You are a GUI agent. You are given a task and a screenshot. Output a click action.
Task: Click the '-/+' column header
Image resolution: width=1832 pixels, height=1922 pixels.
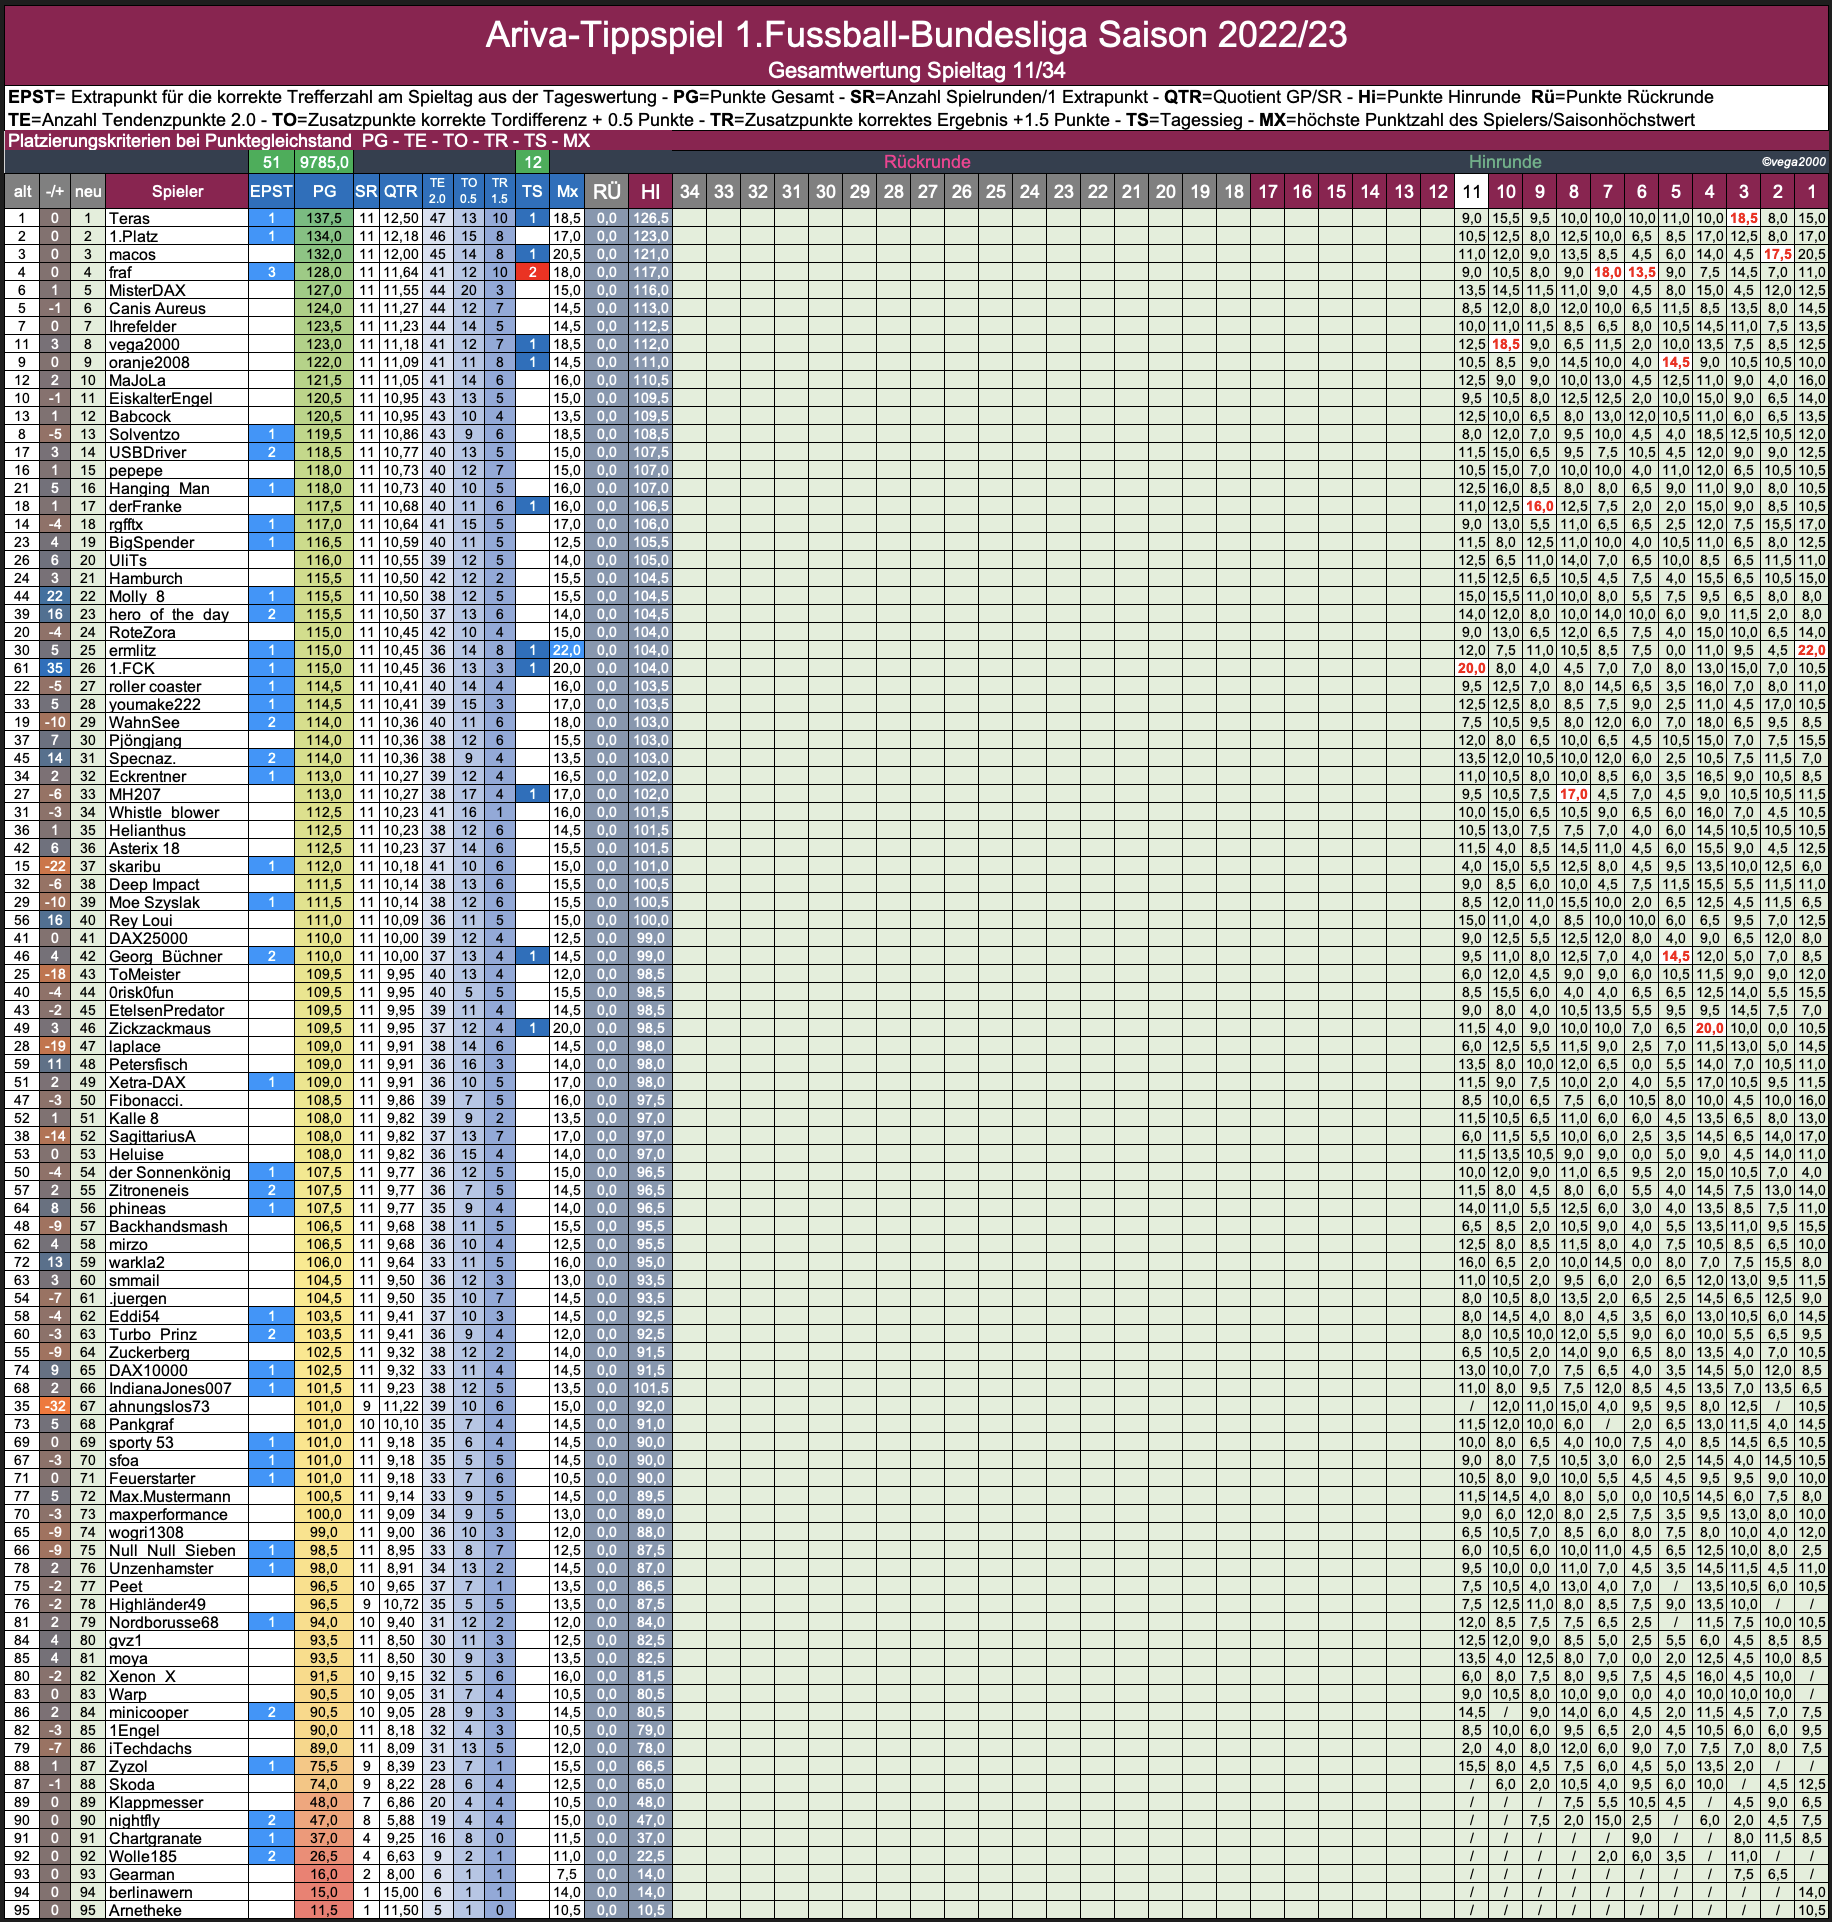point(55,191)
